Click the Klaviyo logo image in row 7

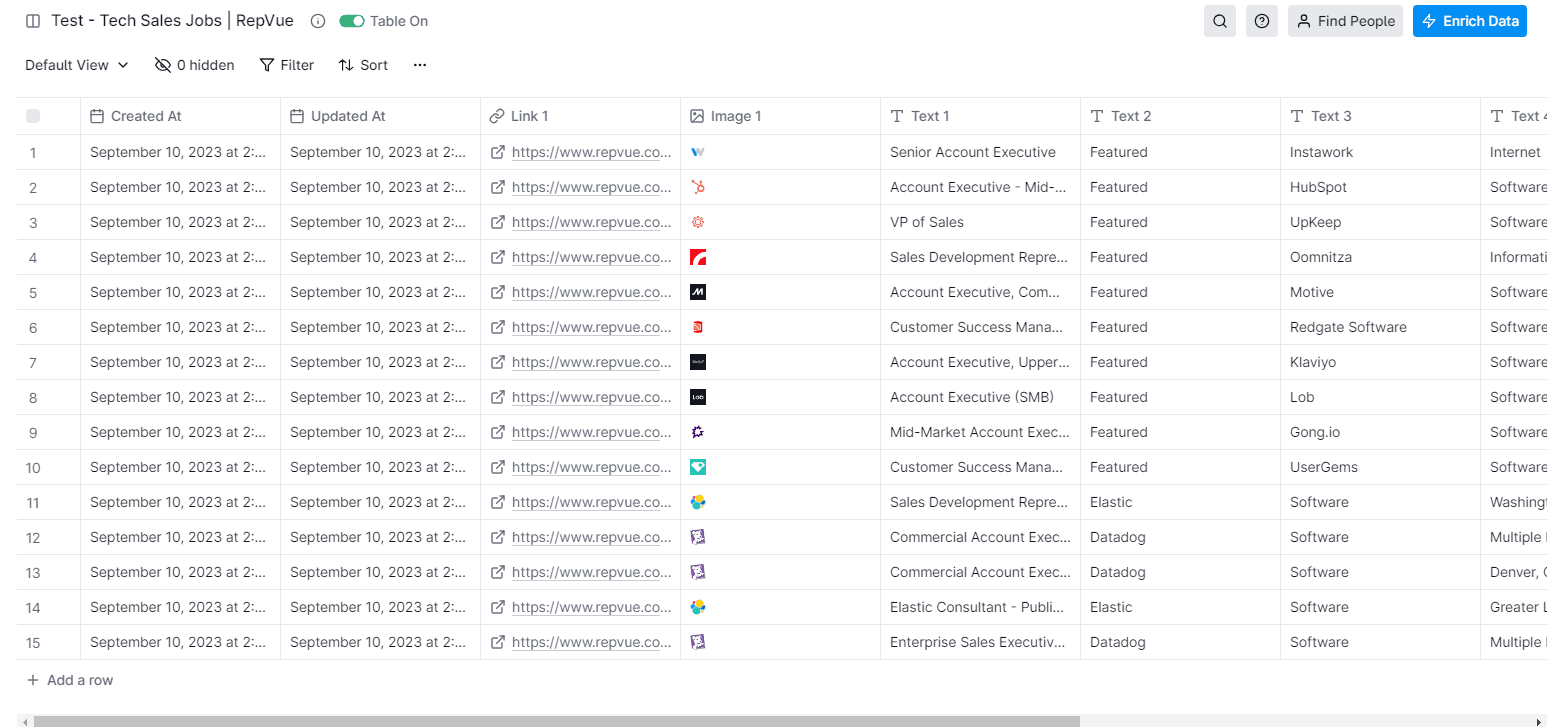(698, 362)
